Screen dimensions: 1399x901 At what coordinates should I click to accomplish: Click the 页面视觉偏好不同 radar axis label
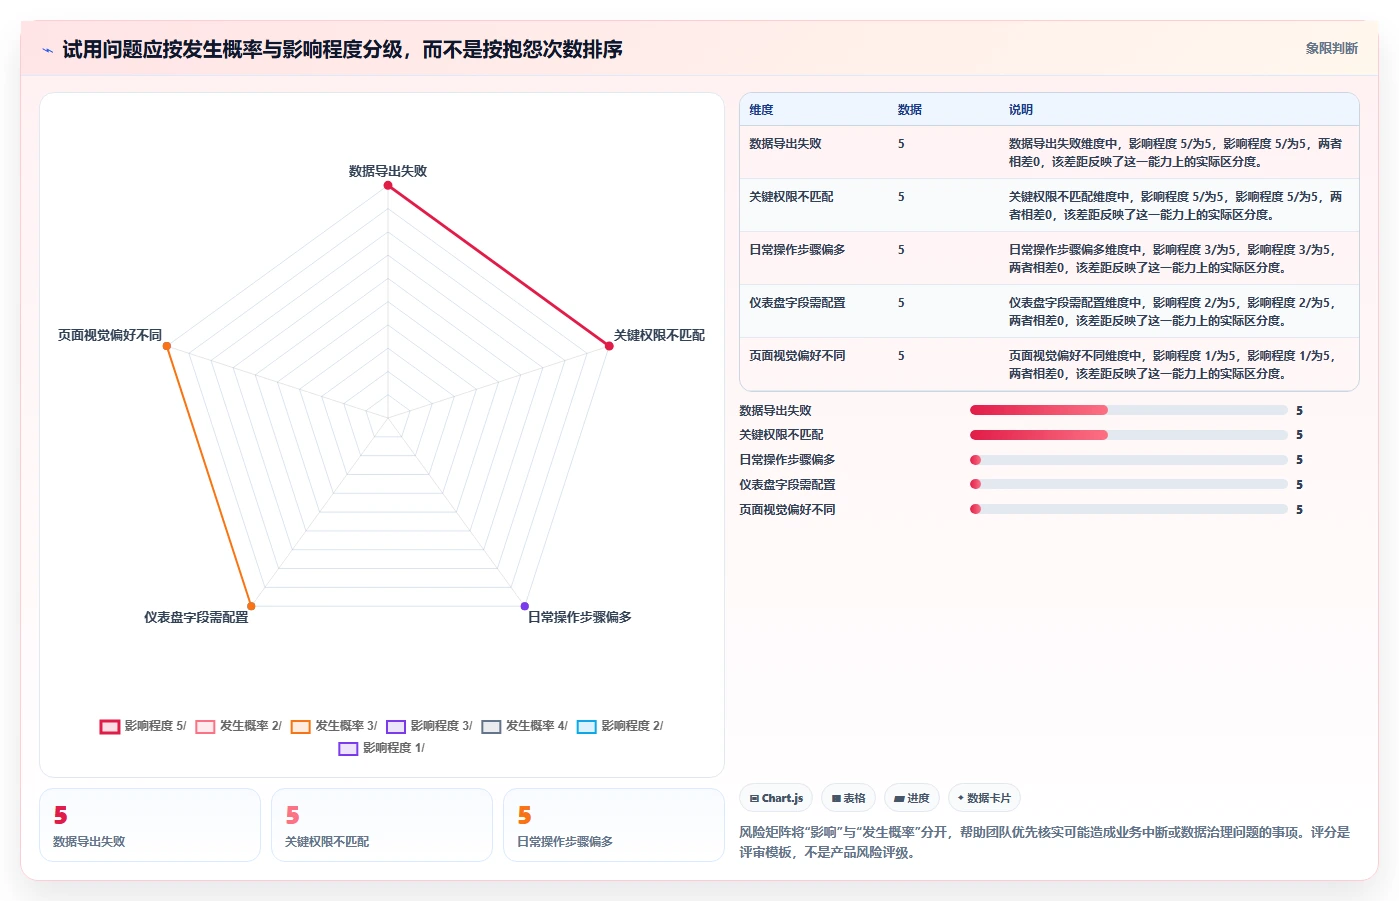(110, 335)
